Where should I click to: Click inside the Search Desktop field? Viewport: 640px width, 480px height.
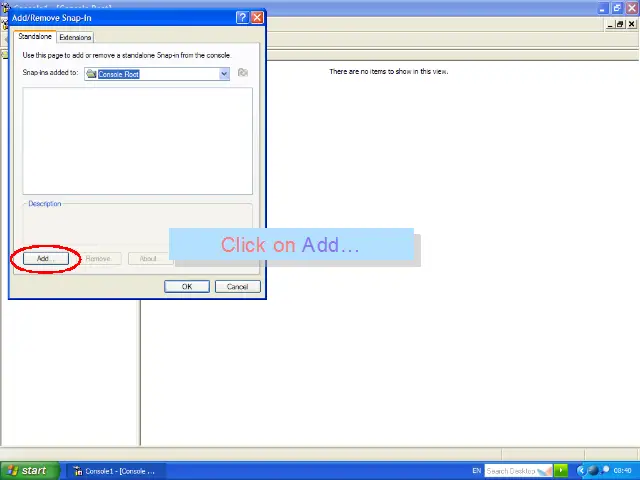click(510, 471)
